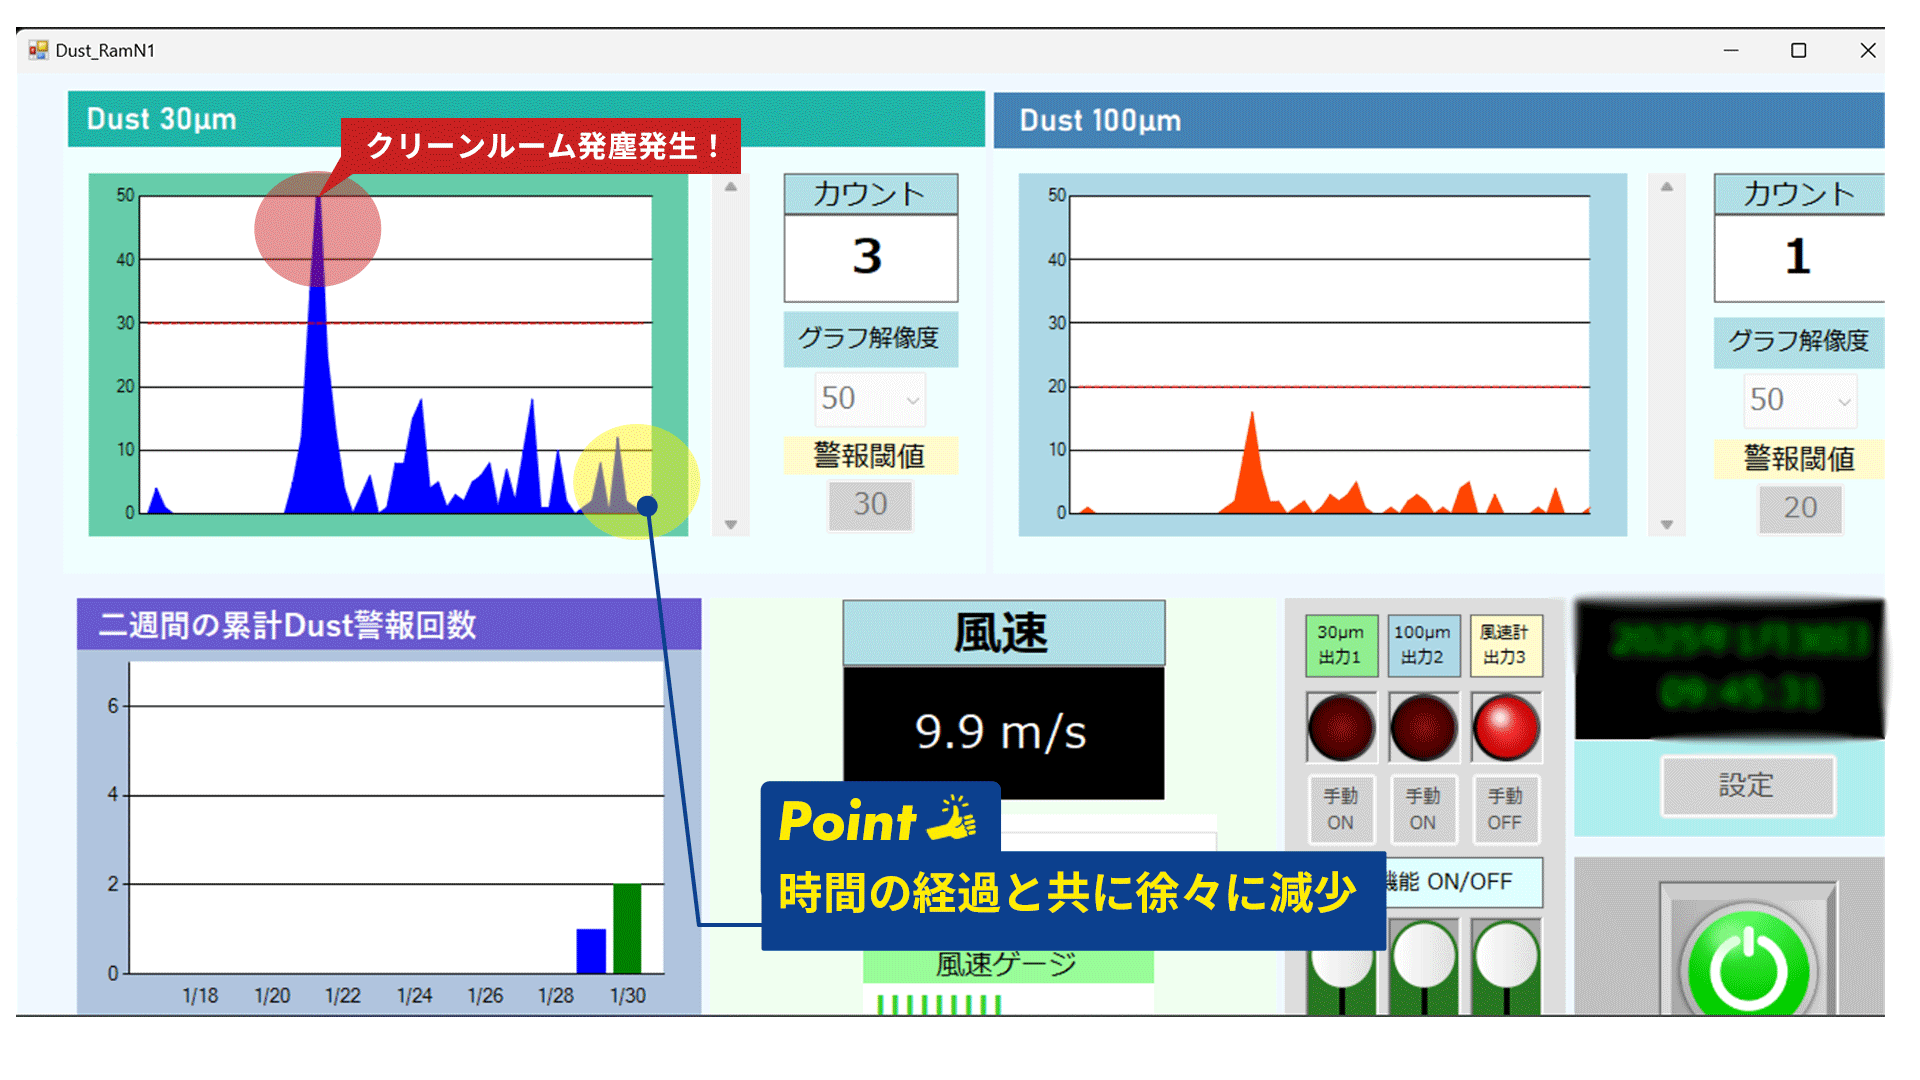Toggle 手動 OFF button under 出力3
1920x1080 pixels.
tap(1505, 809)
